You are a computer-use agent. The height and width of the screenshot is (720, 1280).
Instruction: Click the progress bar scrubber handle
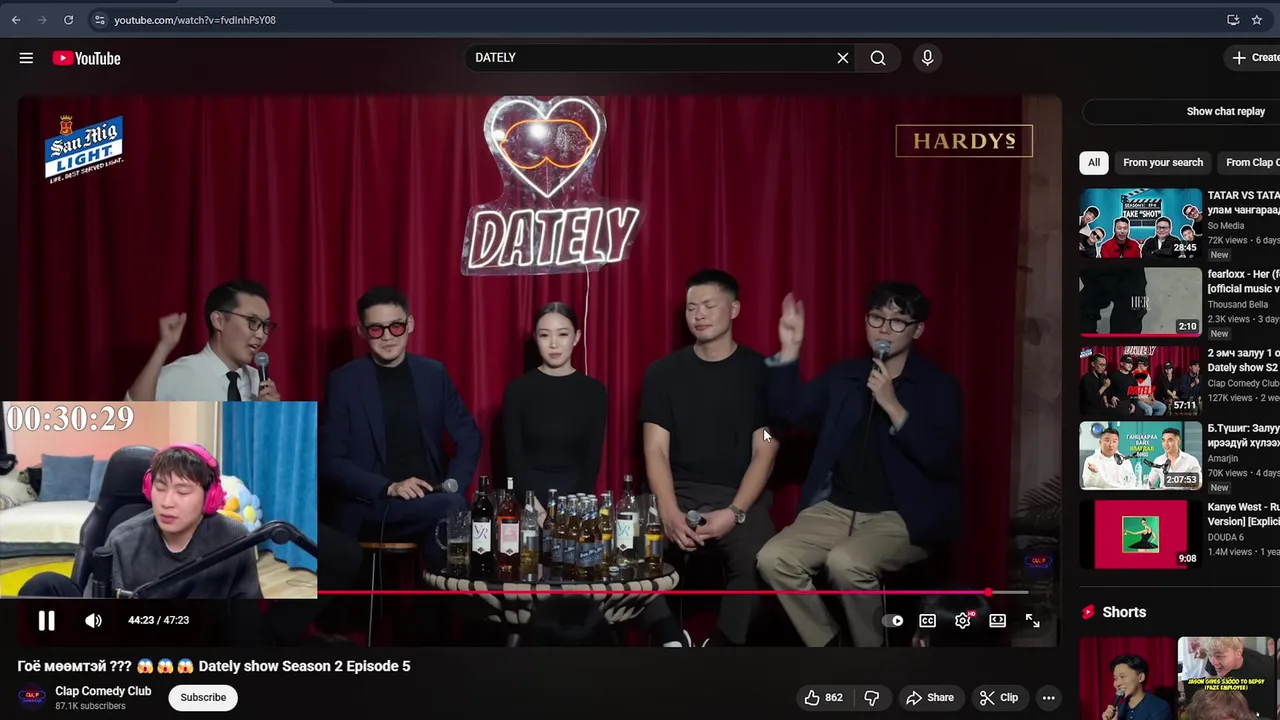988,593
